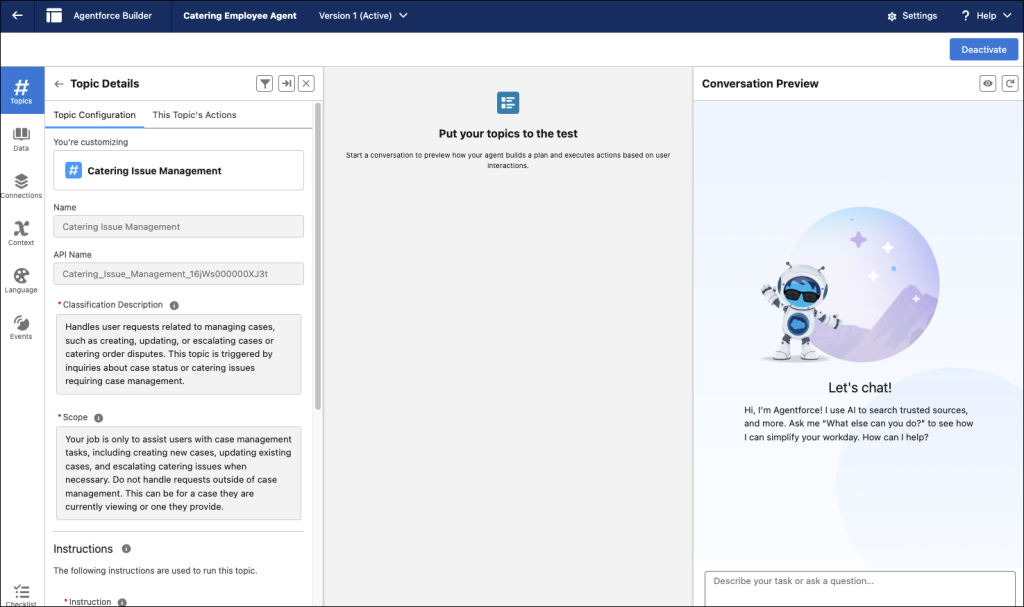Open the filter options in Topic Details
The height and width of the screenshot is (607, 1024).
[x=264, y=83]
